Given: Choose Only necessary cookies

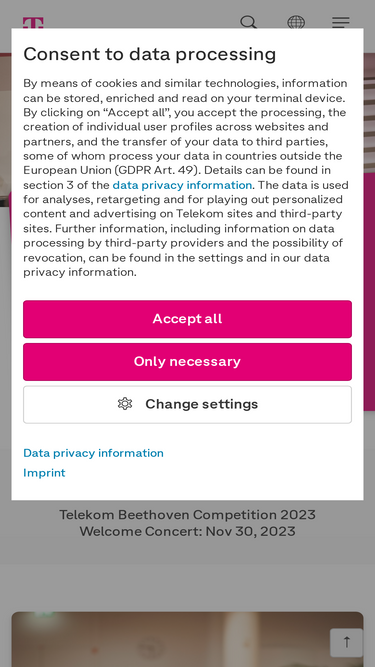Looking at the screenshot, I should 188,362.
